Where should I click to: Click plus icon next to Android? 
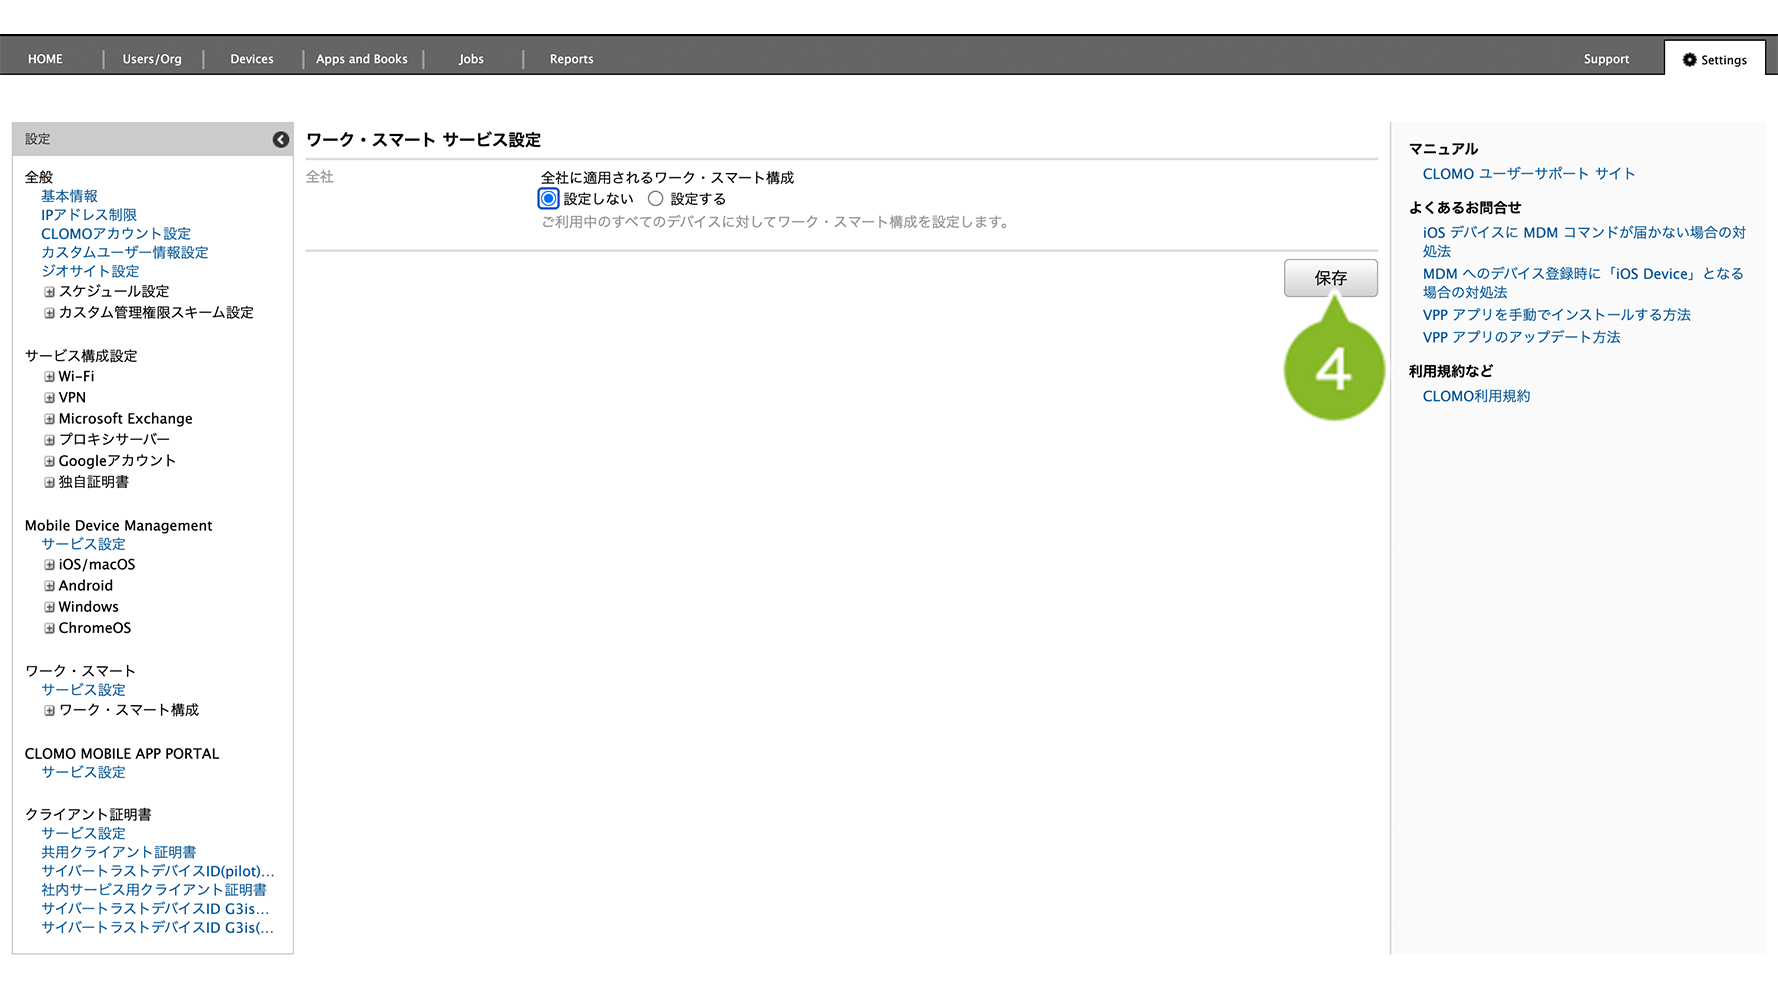tap(49, 586)
